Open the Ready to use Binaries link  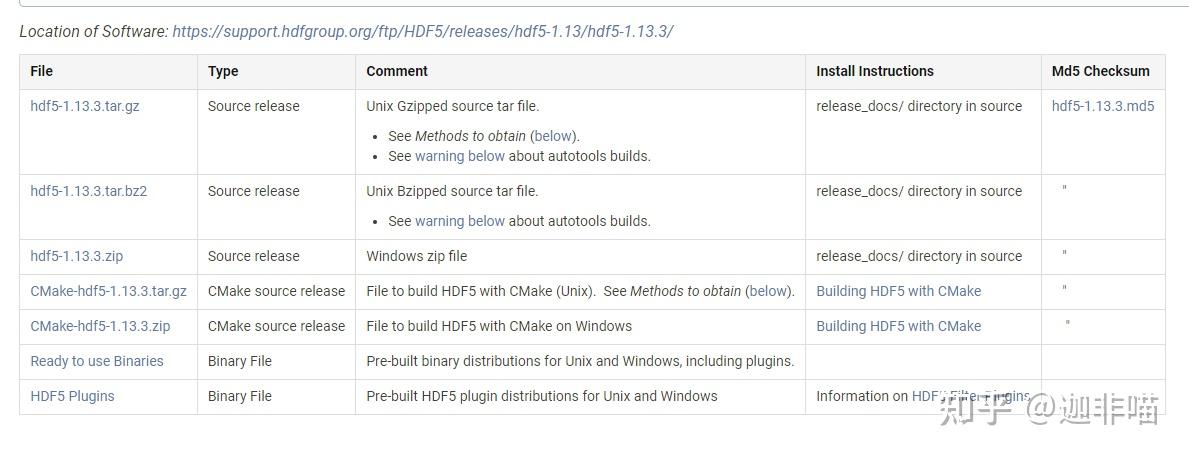click(x=96, y=361)
